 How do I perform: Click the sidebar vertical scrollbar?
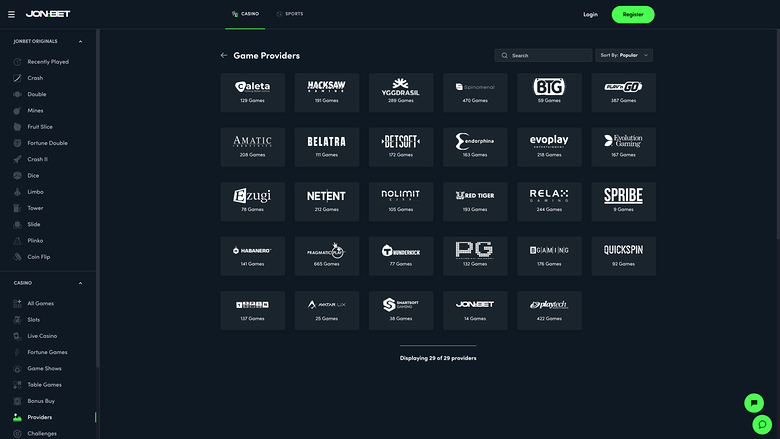[x=98, y=199]
